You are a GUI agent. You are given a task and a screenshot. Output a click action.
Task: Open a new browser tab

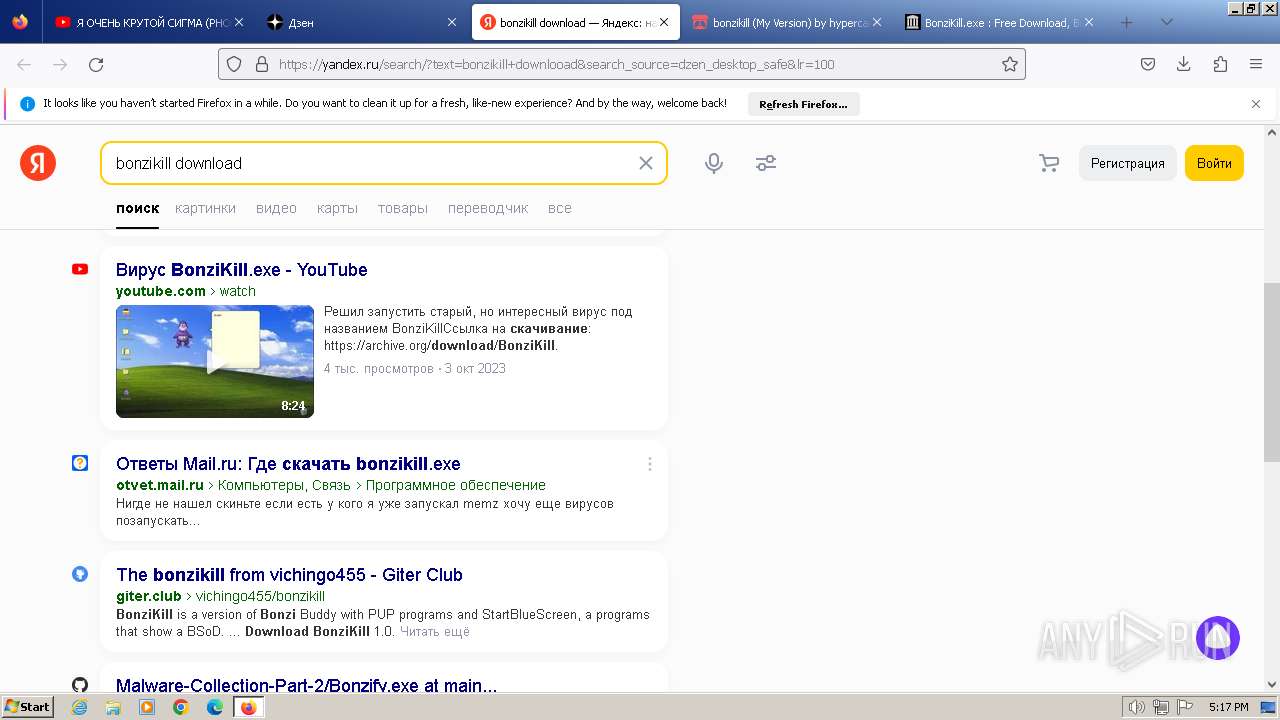point(1126,22)
